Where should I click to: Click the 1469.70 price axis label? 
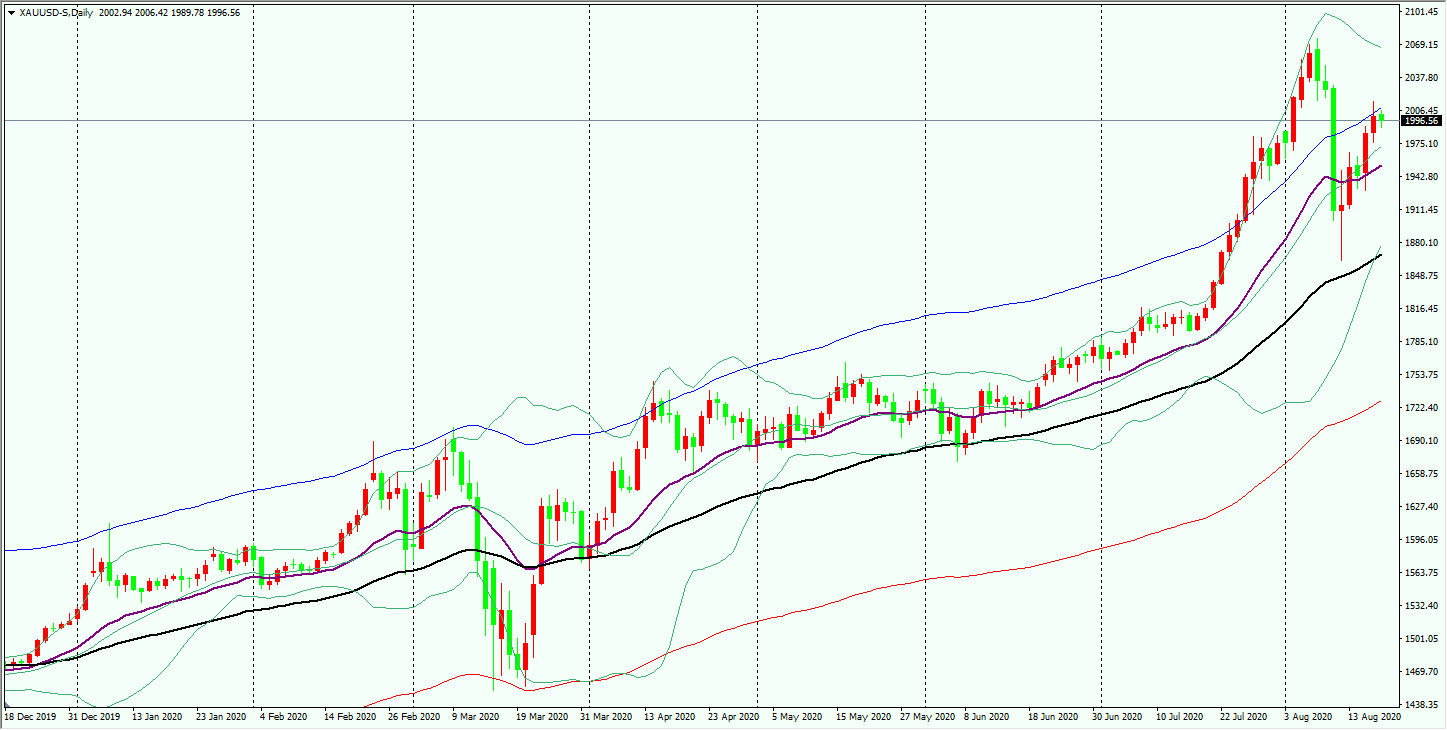click(x=1422, y=672)
